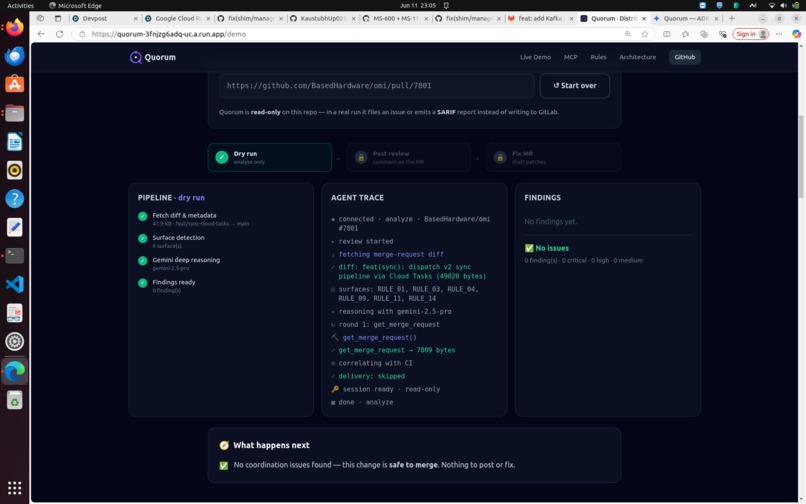Click the Start over button

pyautogui.click(x=575, y=85)
